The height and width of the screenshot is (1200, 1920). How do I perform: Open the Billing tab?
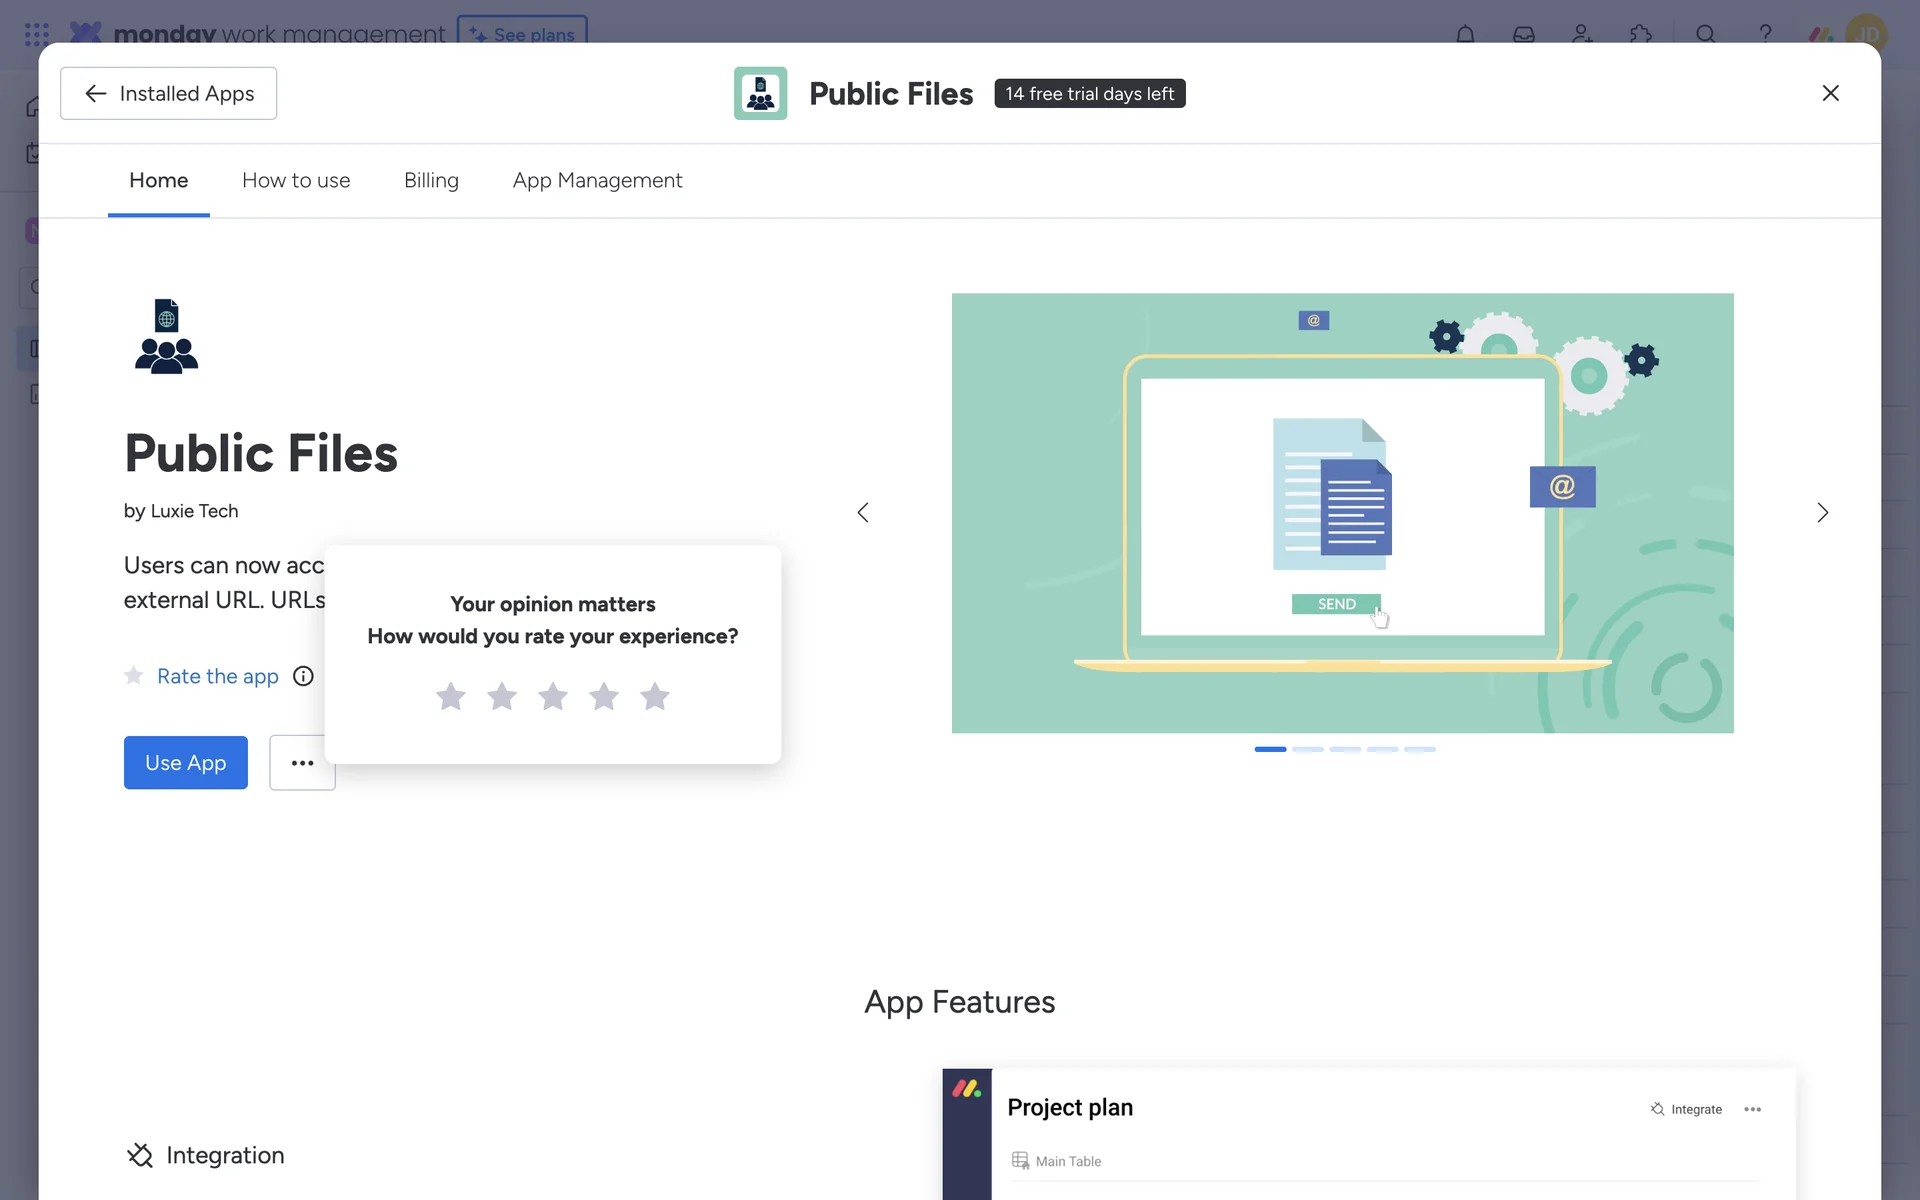[431, 181]
